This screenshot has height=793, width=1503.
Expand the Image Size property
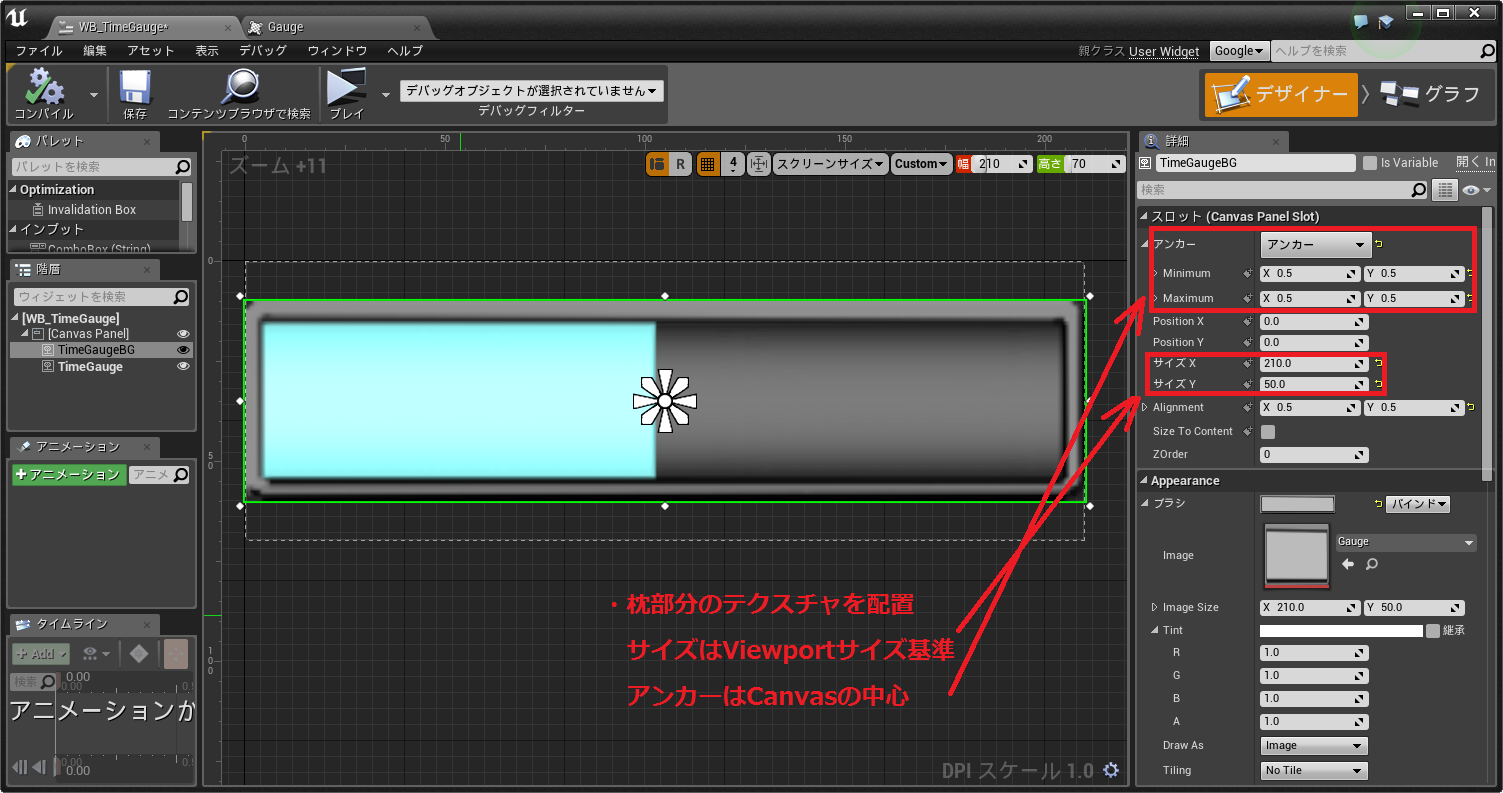pyautogui.click(x=1154, y=607)
